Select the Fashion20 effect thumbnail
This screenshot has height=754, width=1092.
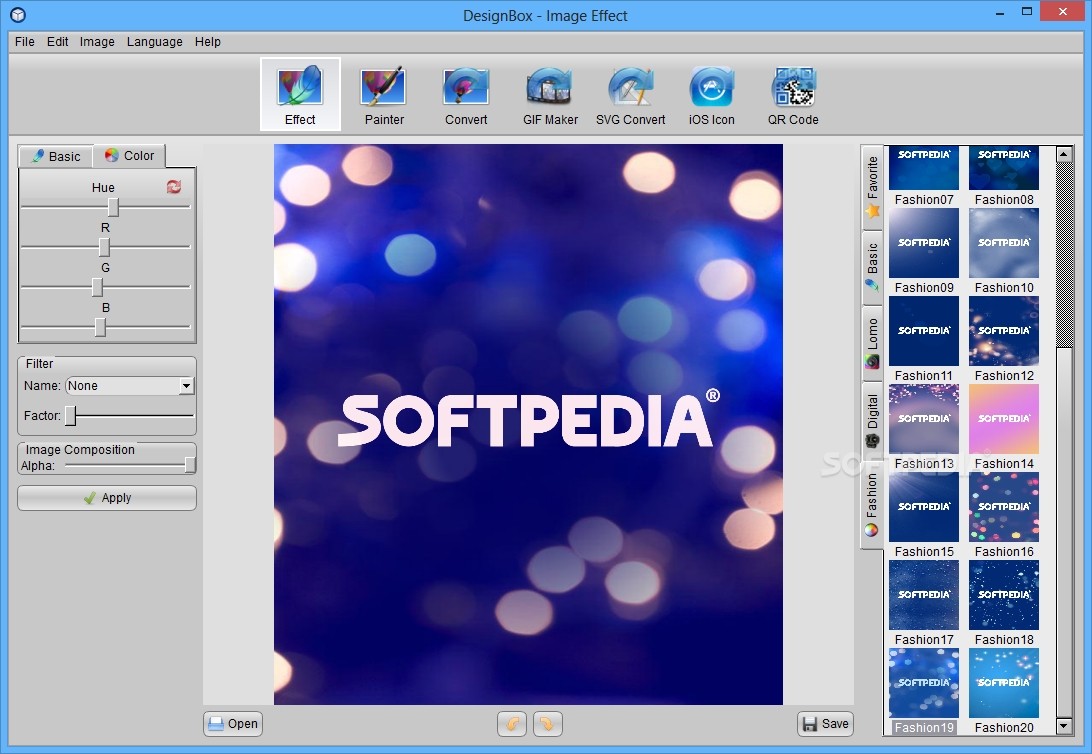[1004, 683]
